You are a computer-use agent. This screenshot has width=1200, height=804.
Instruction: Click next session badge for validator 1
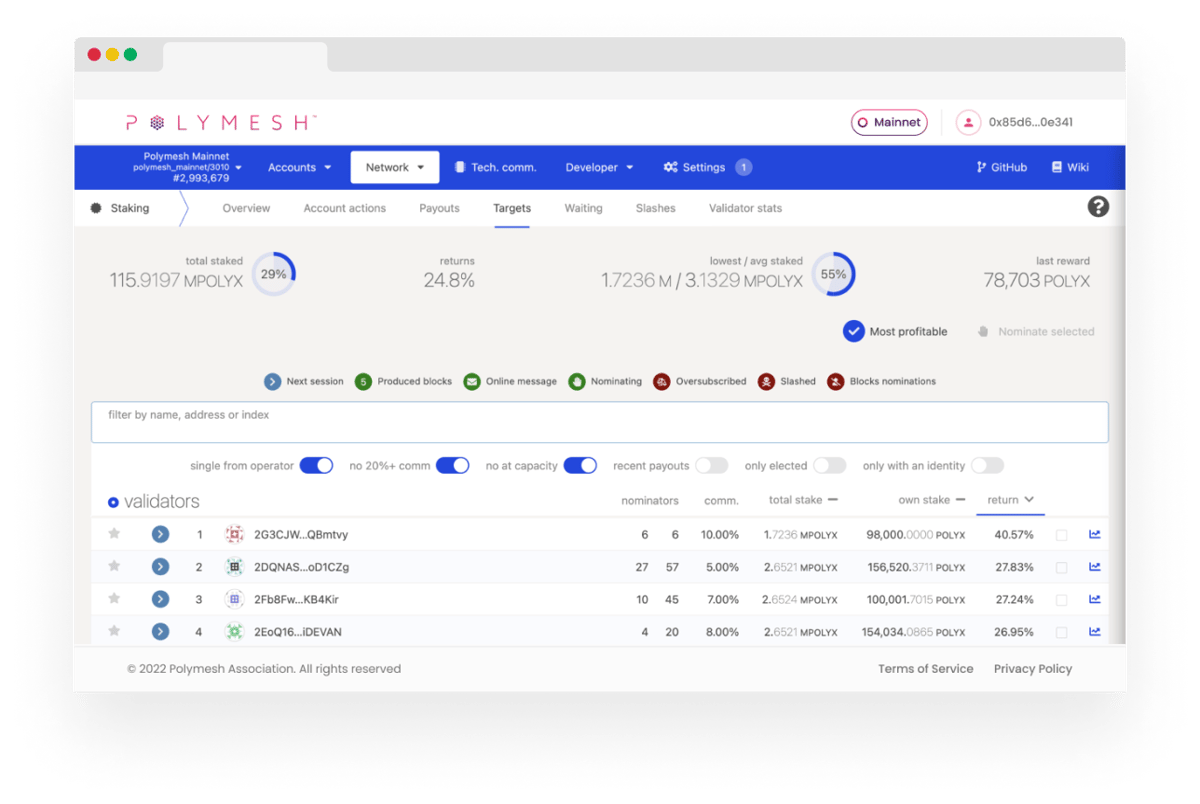(x=160, y=535)
